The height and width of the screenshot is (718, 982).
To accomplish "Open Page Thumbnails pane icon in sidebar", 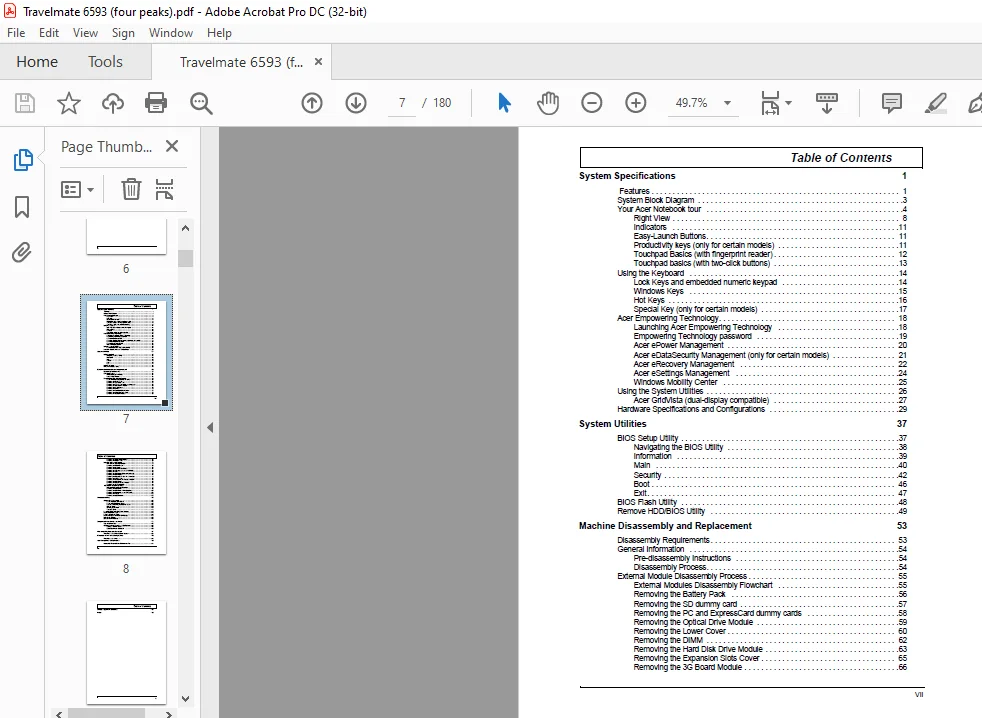I will pyautogui.click(x=23, y=160).
